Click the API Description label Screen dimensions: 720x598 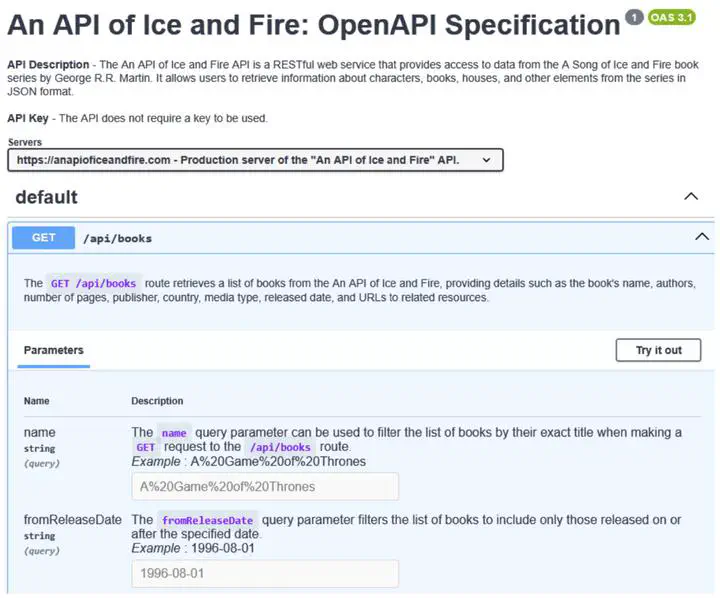(48, 65)
